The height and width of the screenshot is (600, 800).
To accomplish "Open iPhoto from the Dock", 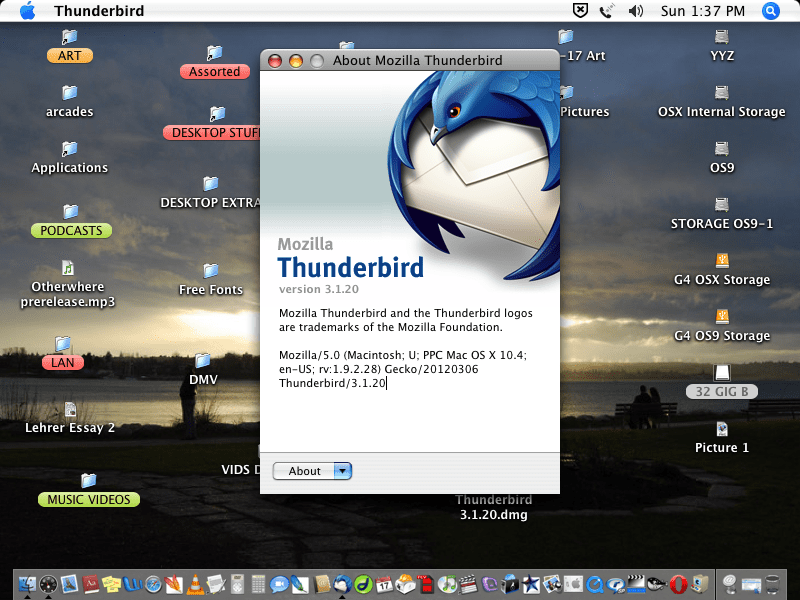I will tap(552, 585).
